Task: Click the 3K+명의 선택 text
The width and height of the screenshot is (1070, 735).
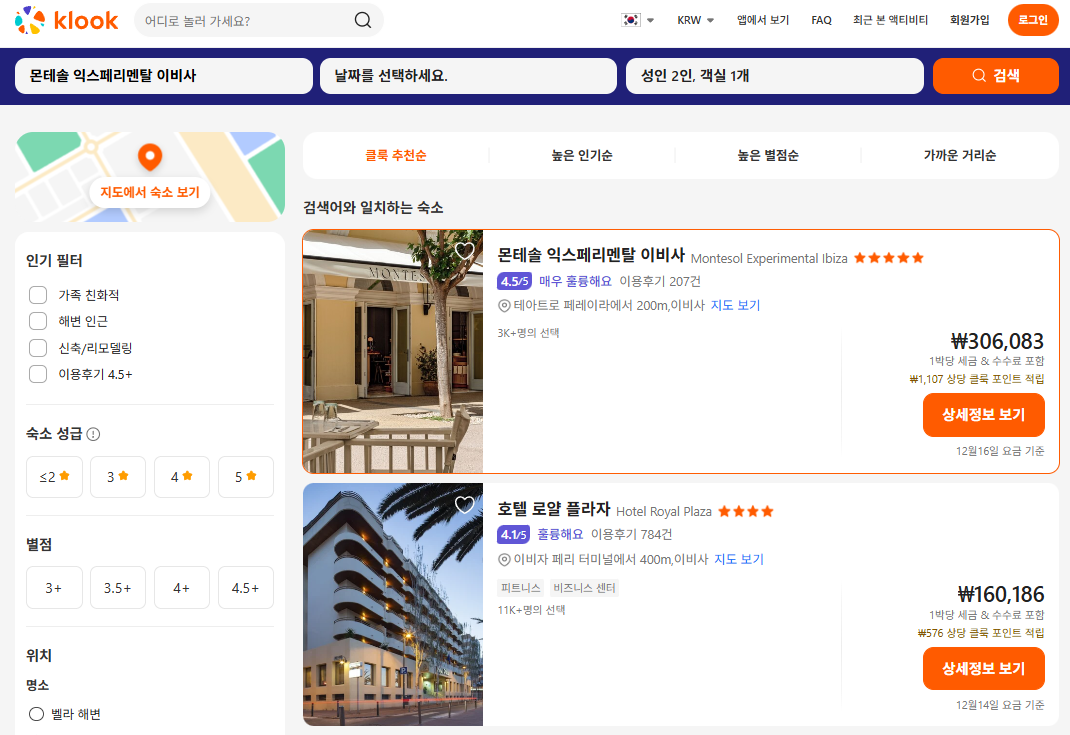Action: [x=528, y=333]
